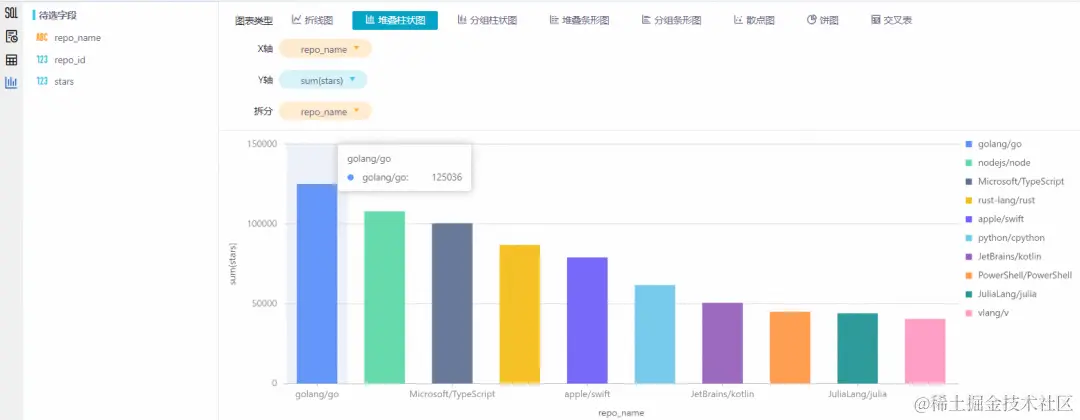This screenshot has height=420, width=1080.
Task: Open the split (拆分) repo_name dropdown
Action: pyautogui.click(x=325, y=111)
